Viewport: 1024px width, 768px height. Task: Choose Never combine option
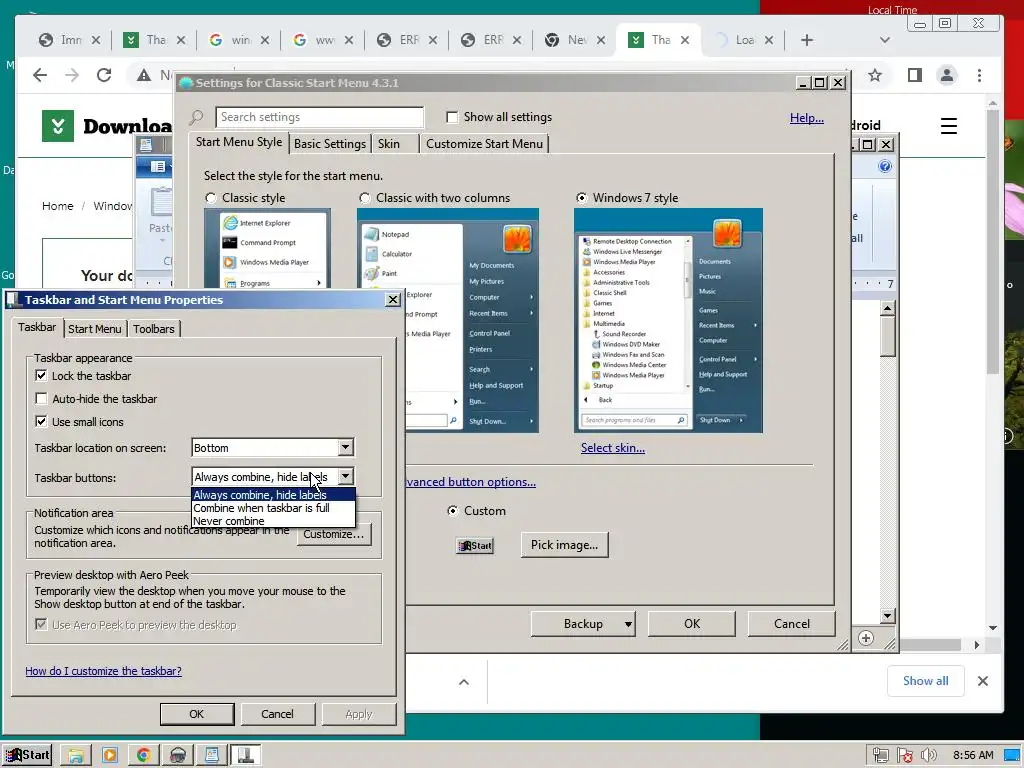click(x=273, y=521)
